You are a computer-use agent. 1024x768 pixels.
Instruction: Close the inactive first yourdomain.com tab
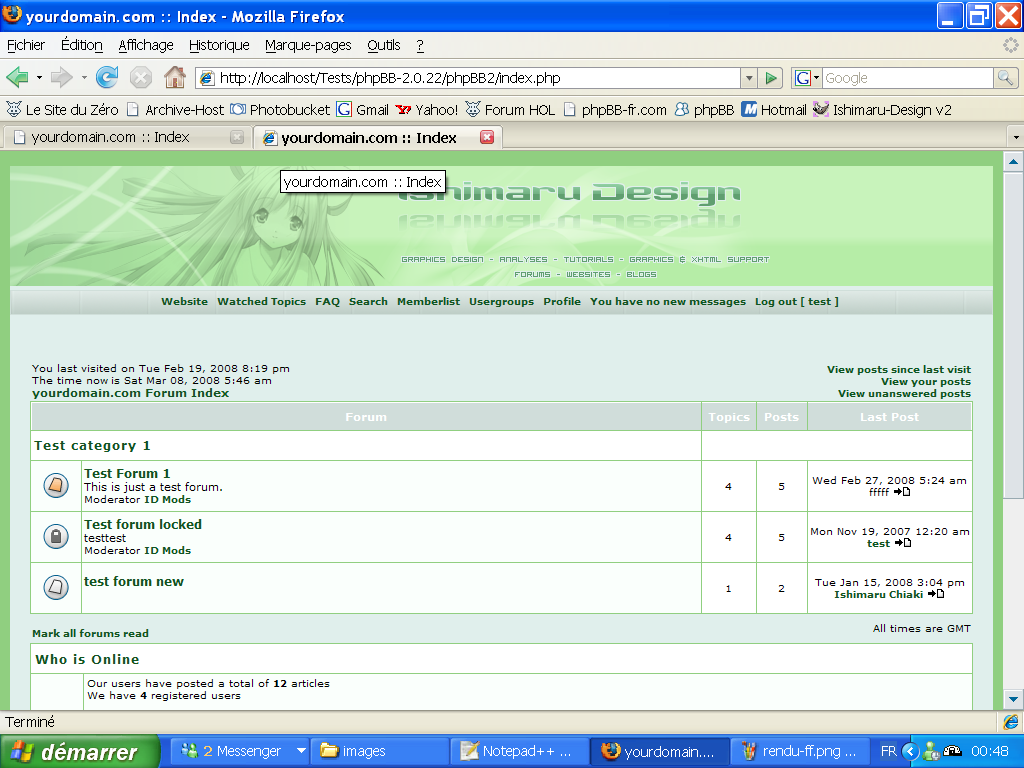point(237,137)
